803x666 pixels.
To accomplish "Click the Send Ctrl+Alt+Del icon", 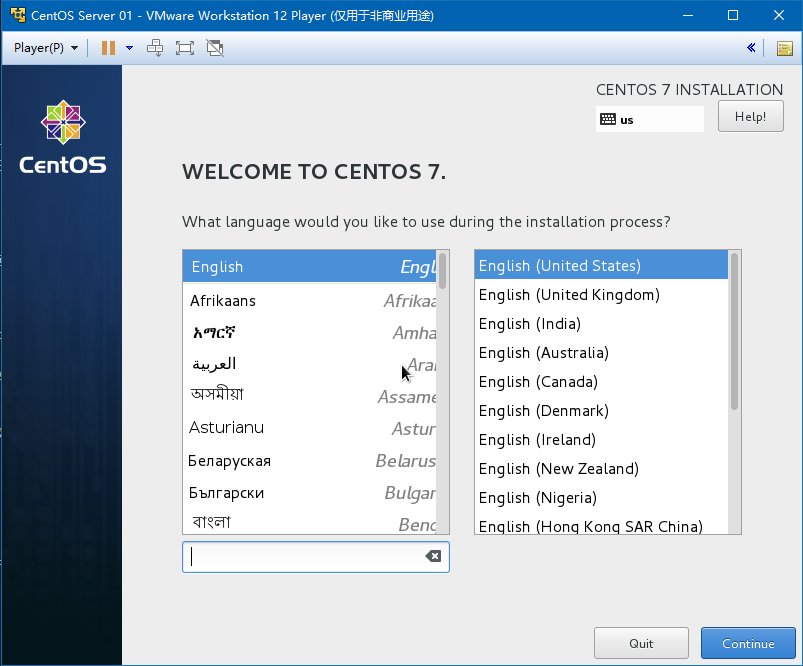I will [155, 48].
